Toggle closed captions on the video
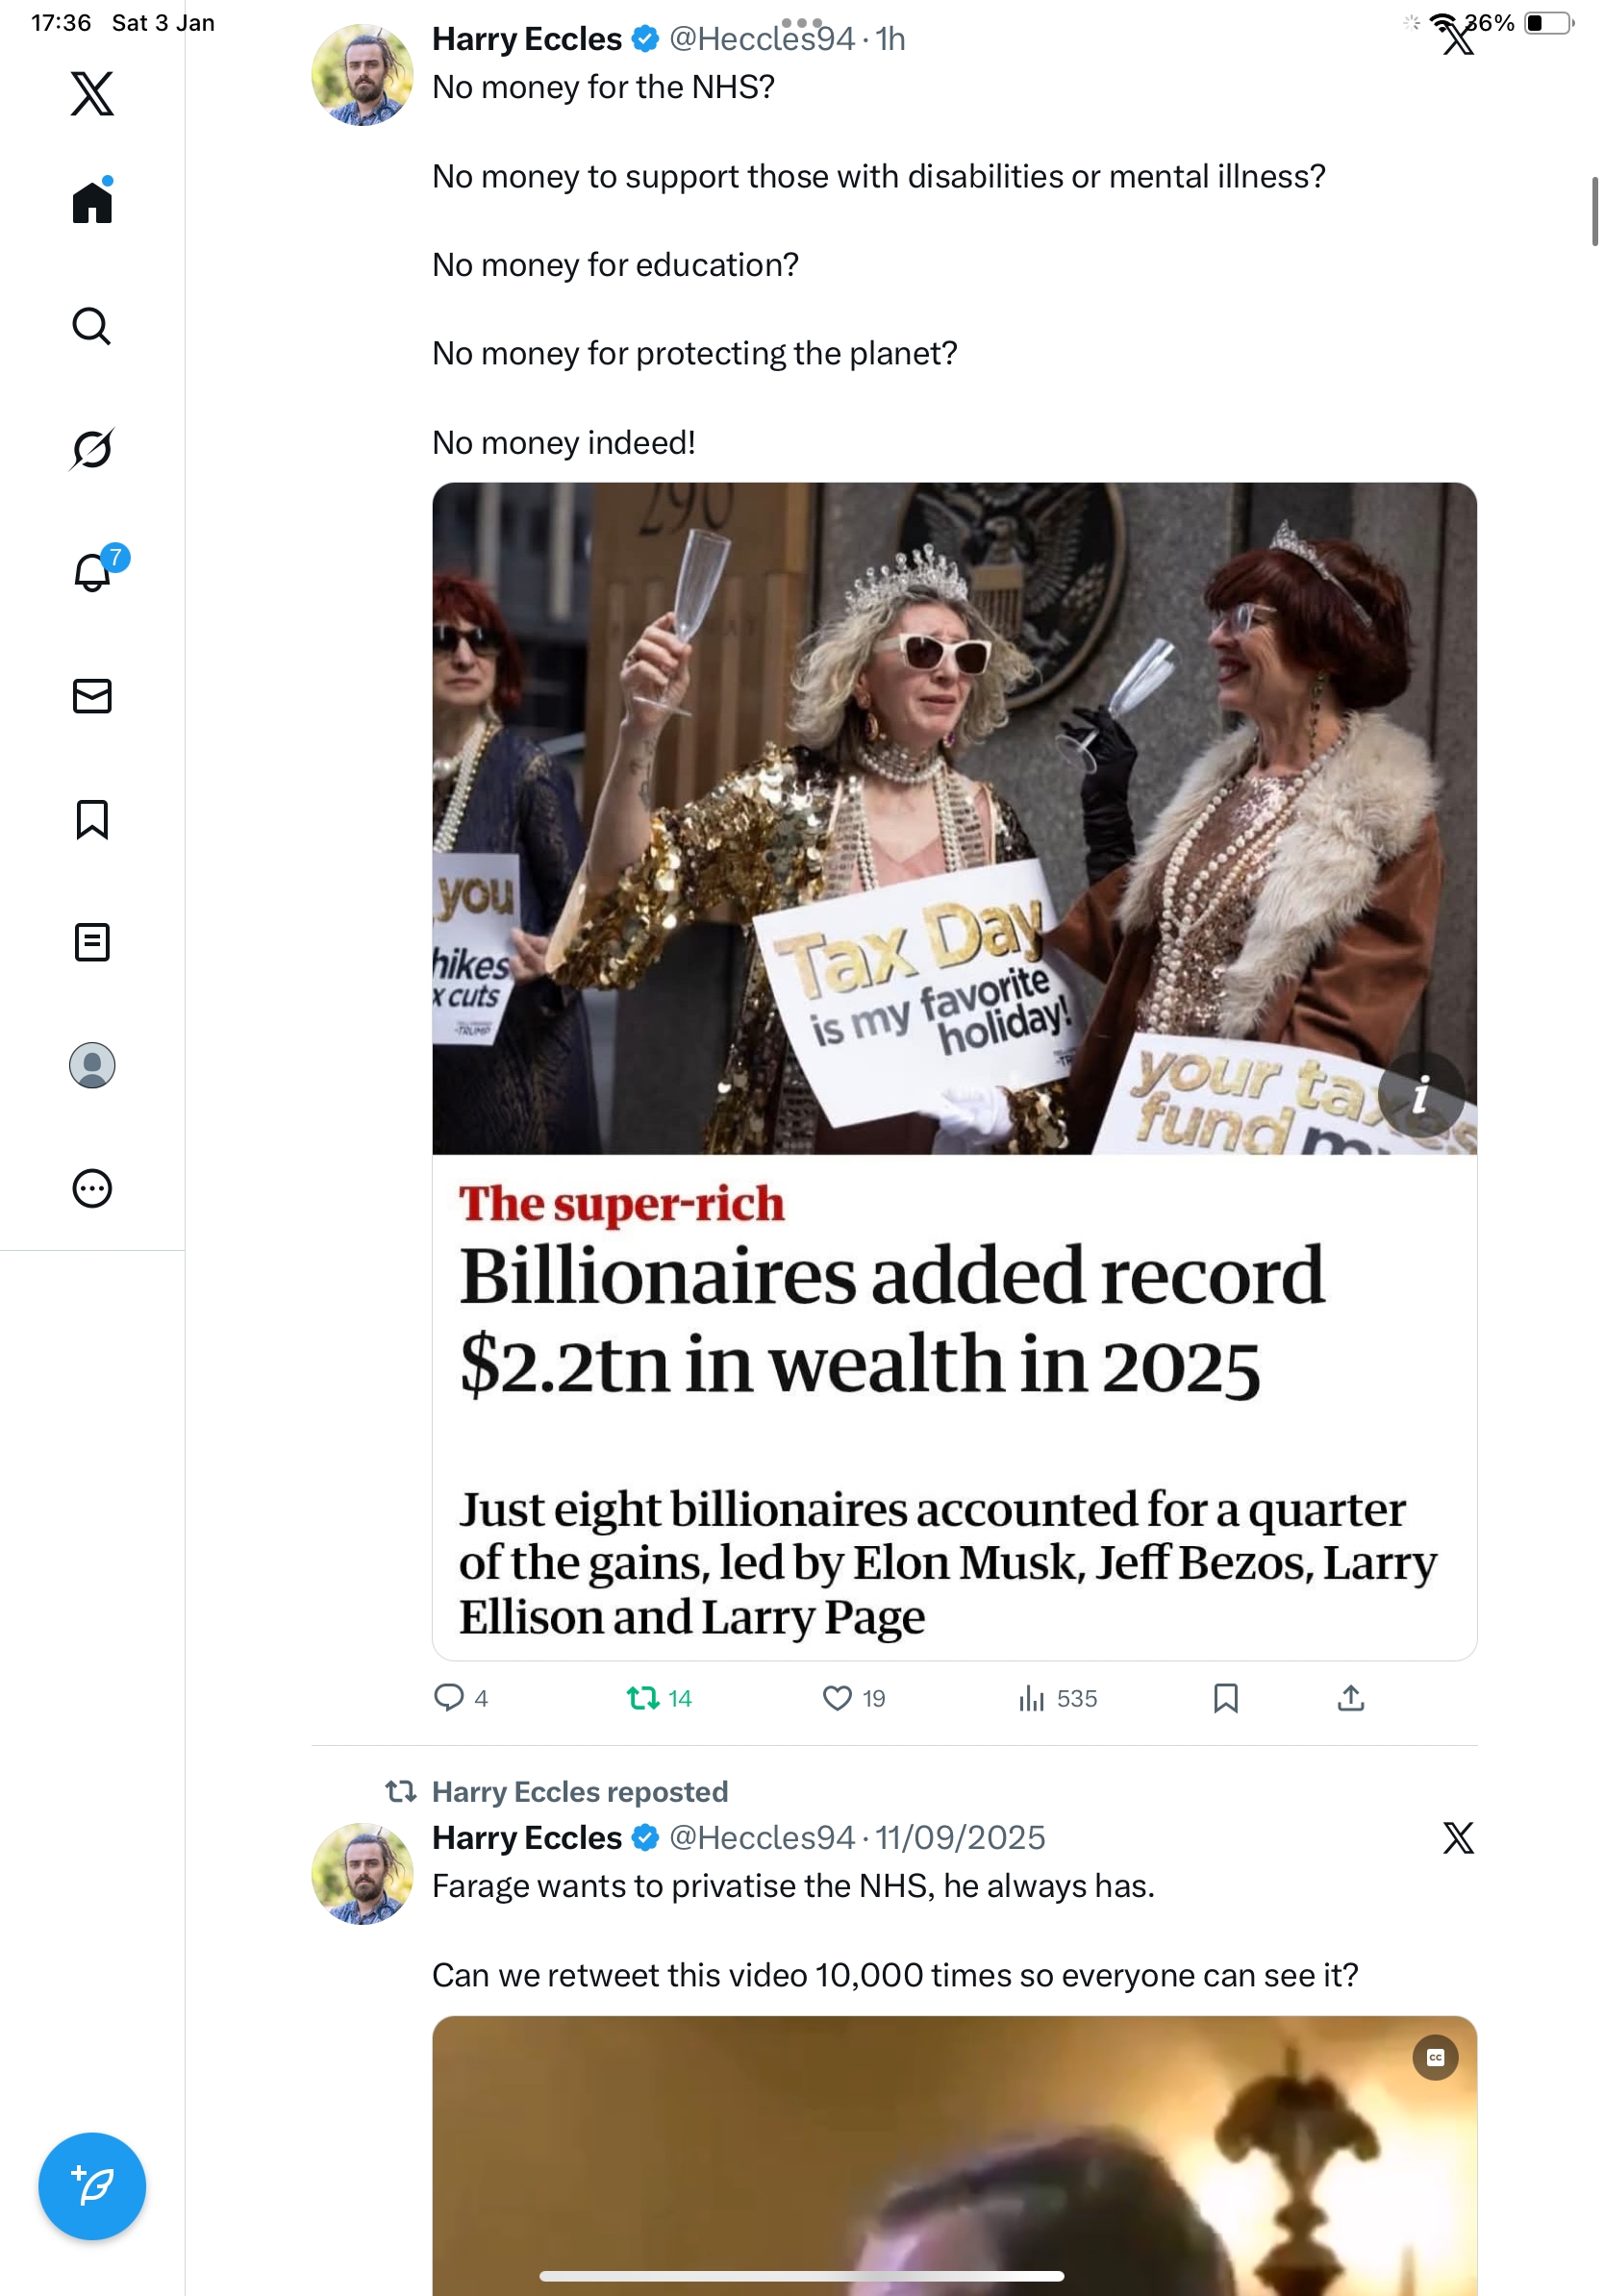The height and width of the screenshot is (2296, 1604). pos(1435,2058)
